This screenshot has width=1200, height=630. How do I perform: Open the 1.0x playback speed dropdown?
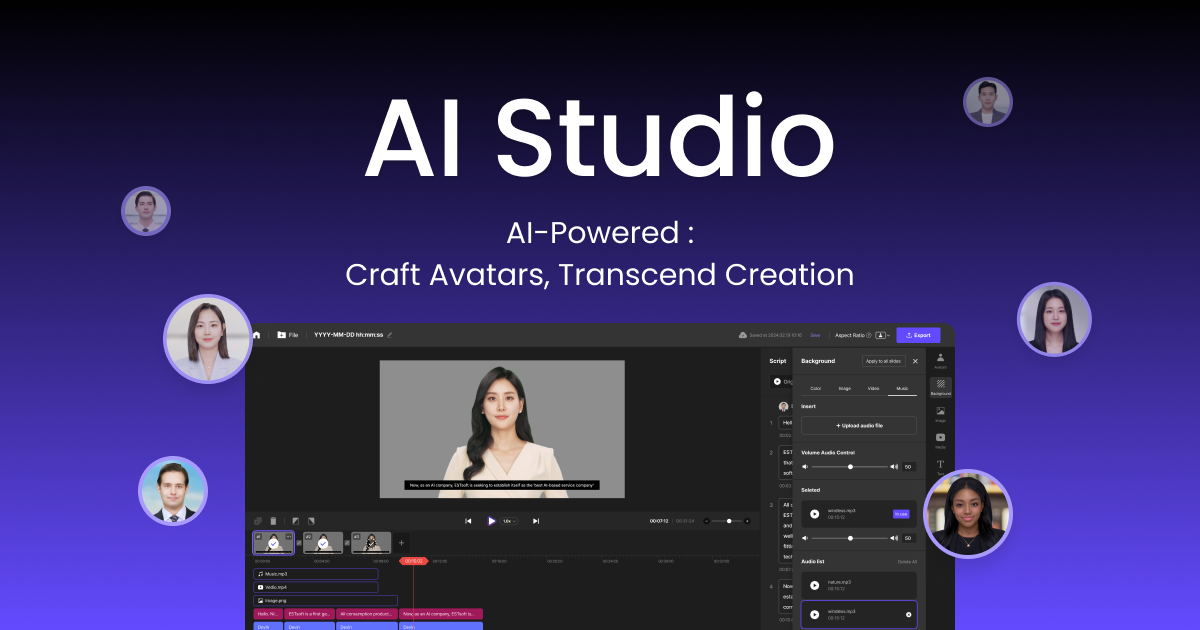pos(508,521)
